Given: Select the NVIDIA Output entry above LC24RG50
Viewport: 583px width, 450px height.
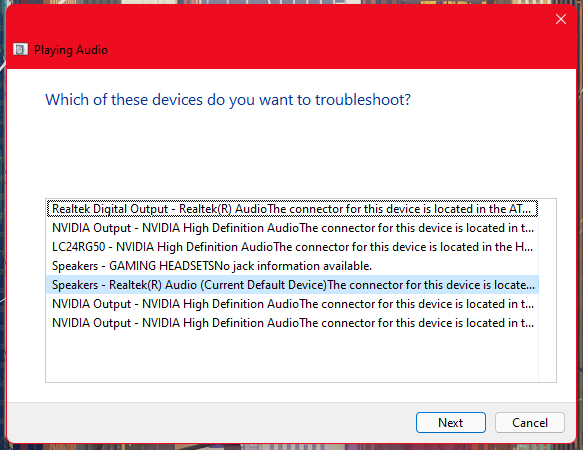Looking at the screenshot, I should (292, 228).
